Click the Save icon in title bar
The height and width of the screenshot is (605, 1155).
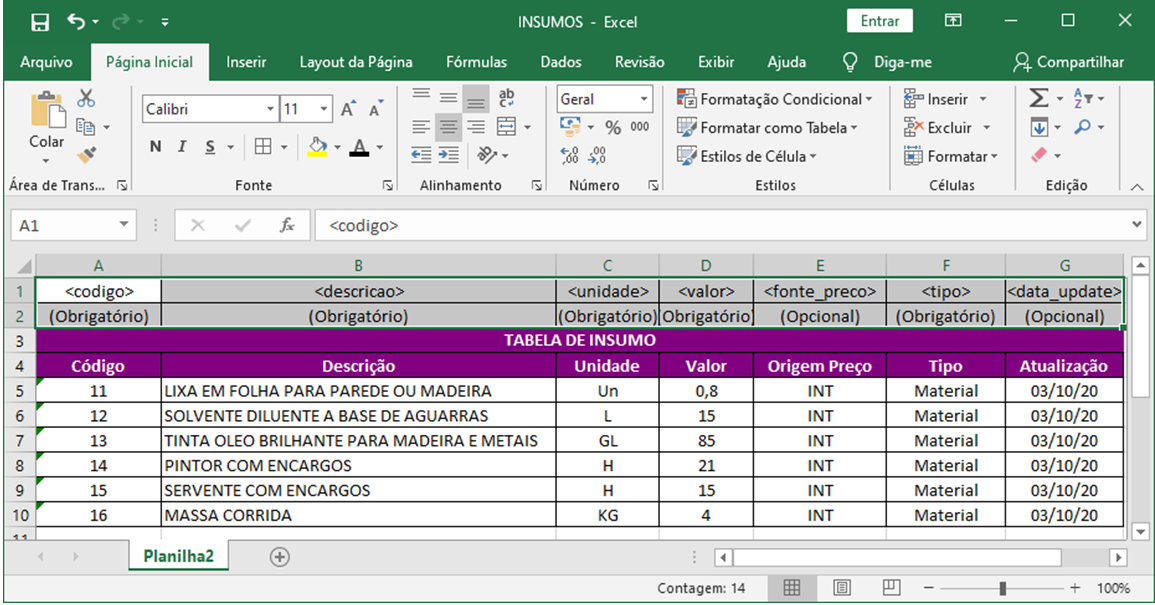pyautogui.click(x=40, y=21)
